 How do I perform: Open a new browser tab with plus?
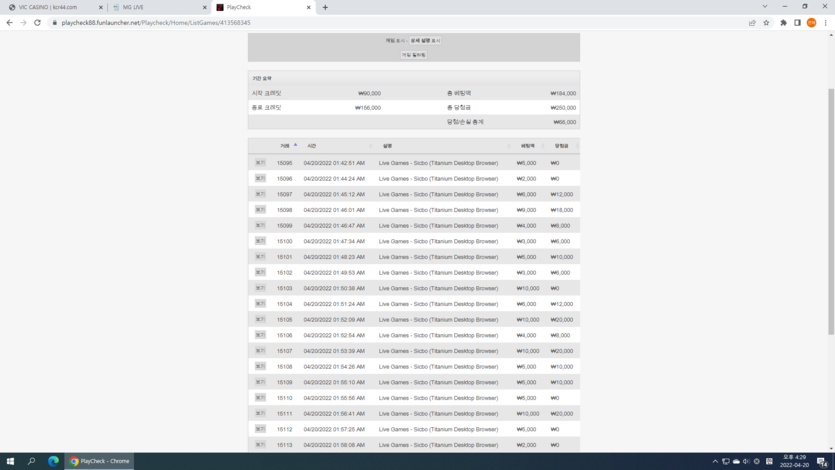[325, 7]
